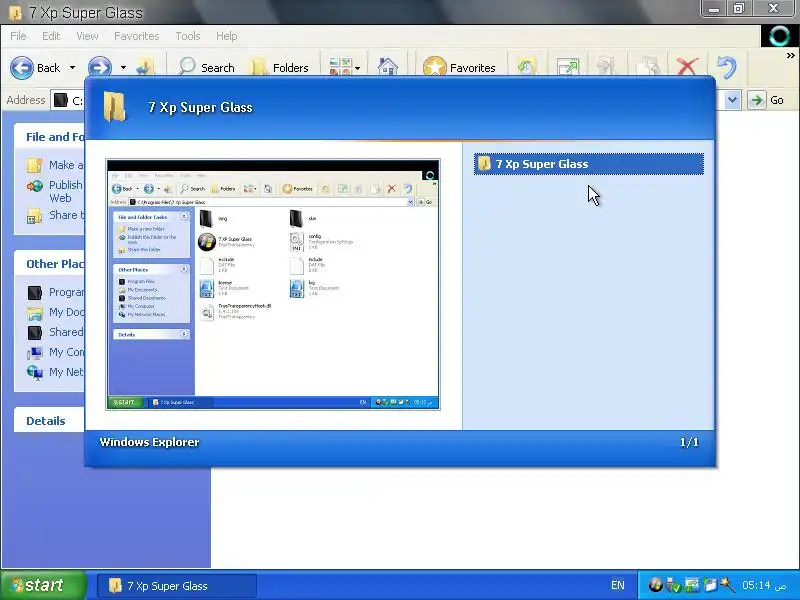The image size is (800, 600).
Task: Open the Back history dropdown arrow
Action: (72, 67)
